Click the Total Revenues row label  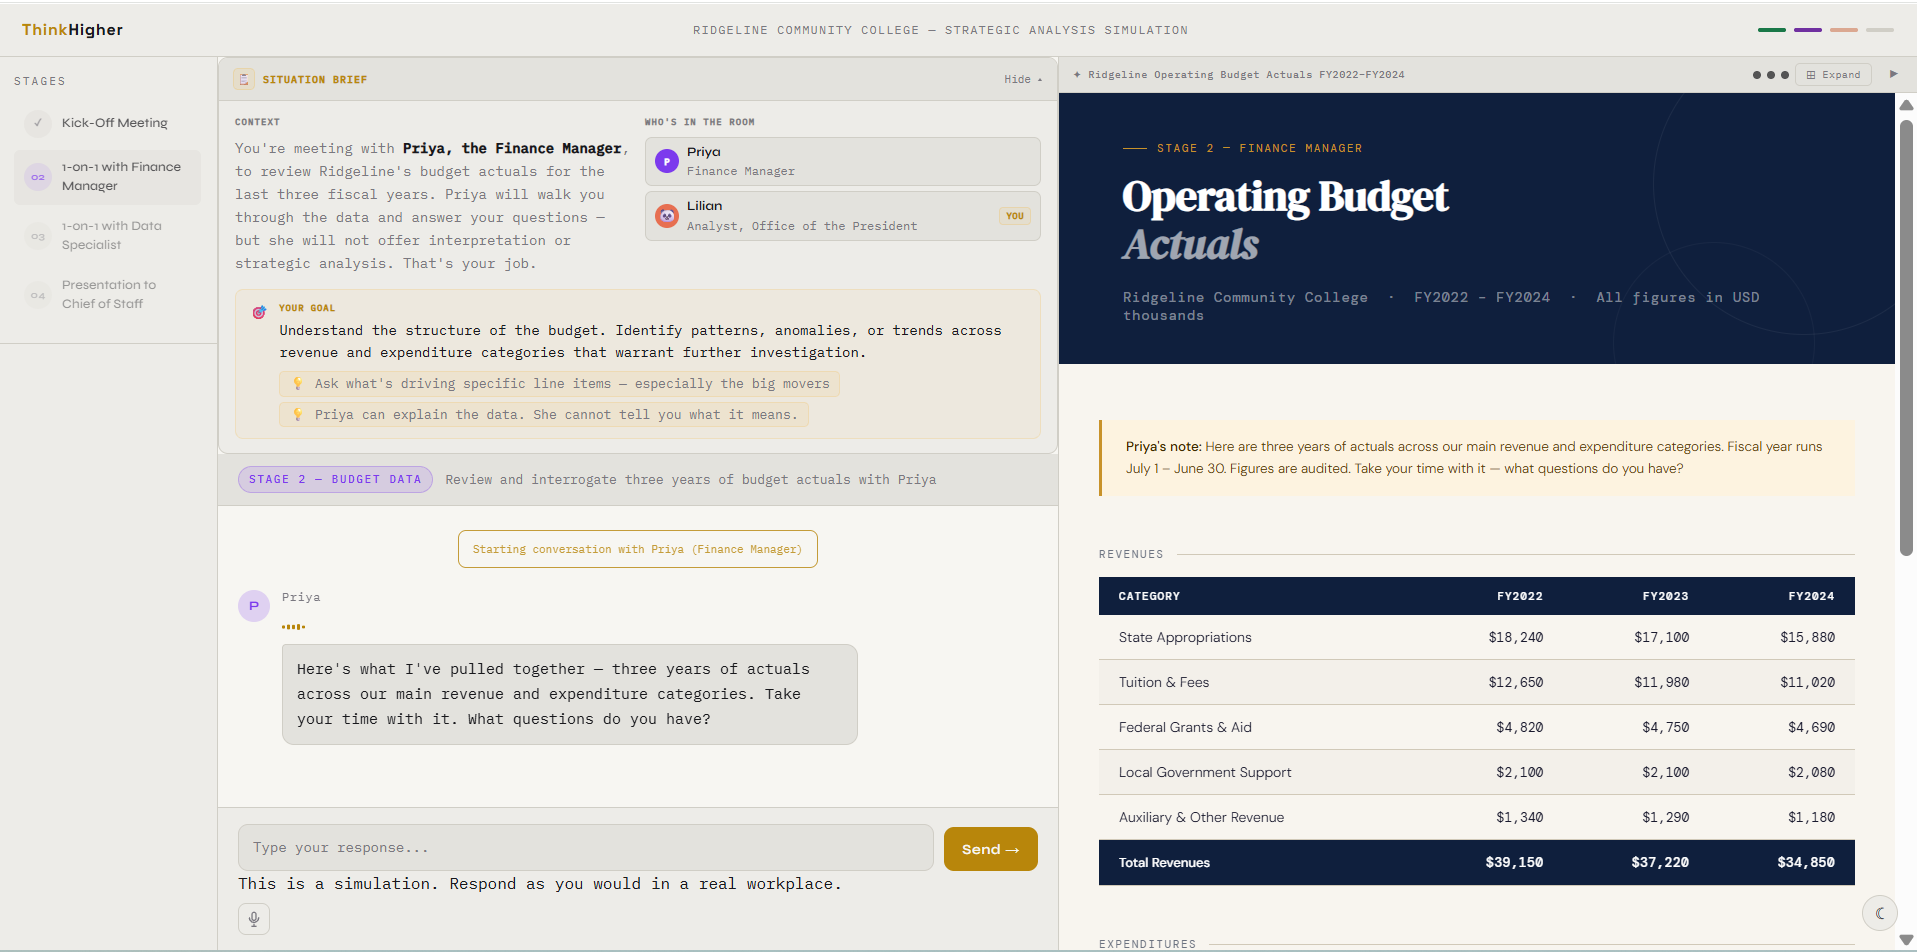click(x=1164, y=862)
